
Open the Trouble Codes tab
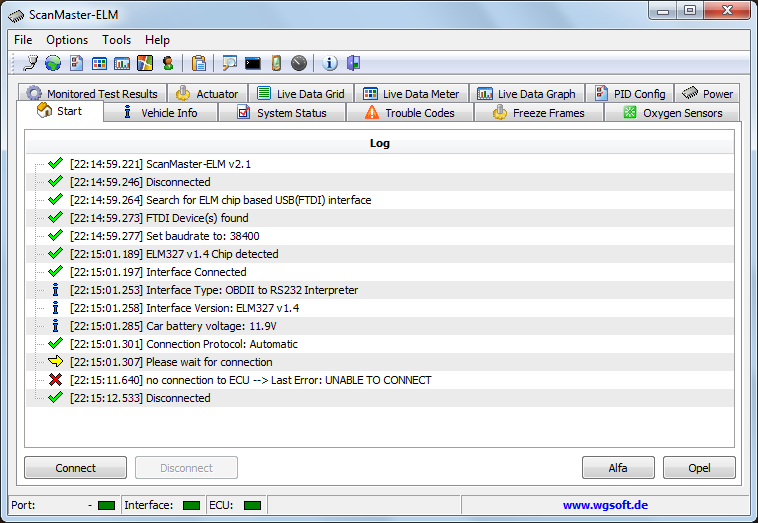410,113
